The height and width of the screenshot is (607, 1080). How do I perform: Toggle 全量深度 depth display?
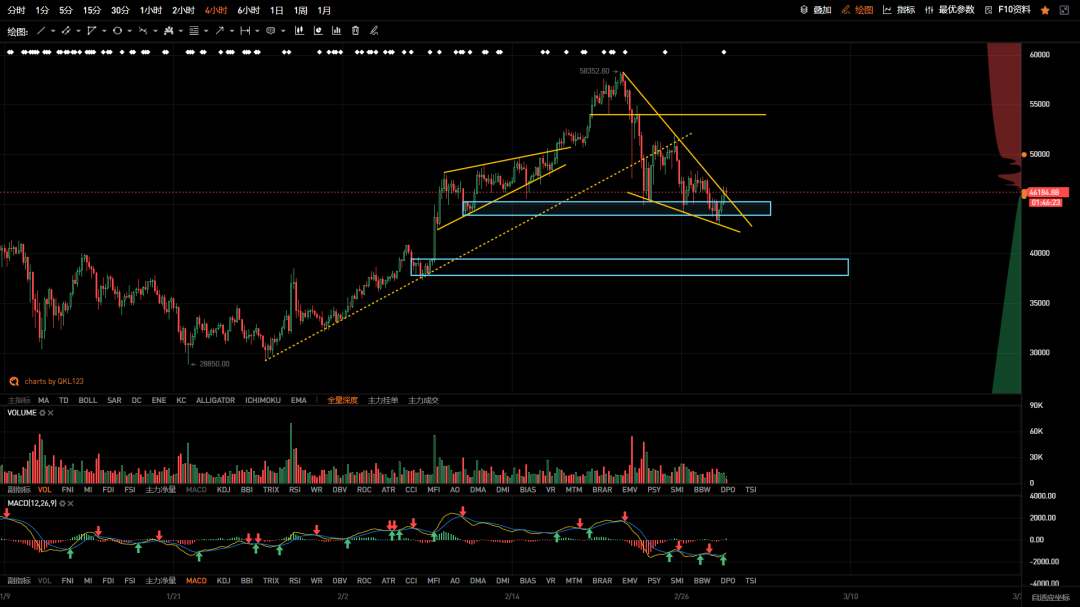click(342, 400)
